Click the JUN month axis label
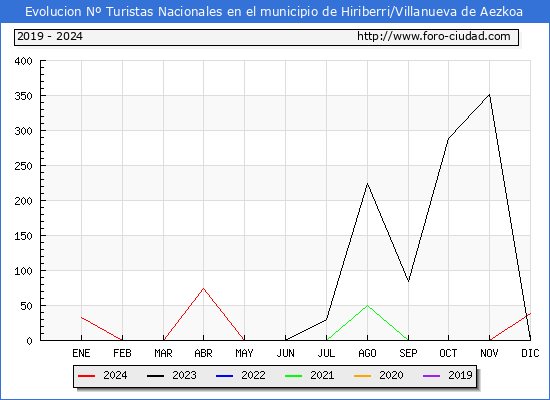Image resolution: width=550 pixels, height=400 pixels. pos(286,353)
